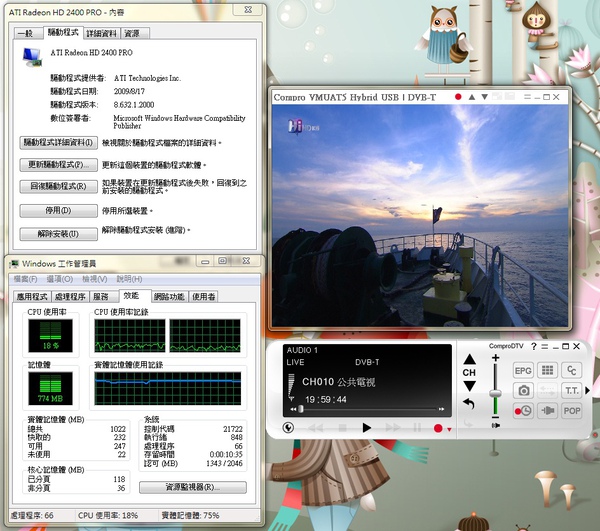This screenshot has width=600, height=531.
Task: Click the stop playback button
Action: [x=342, y=428]
